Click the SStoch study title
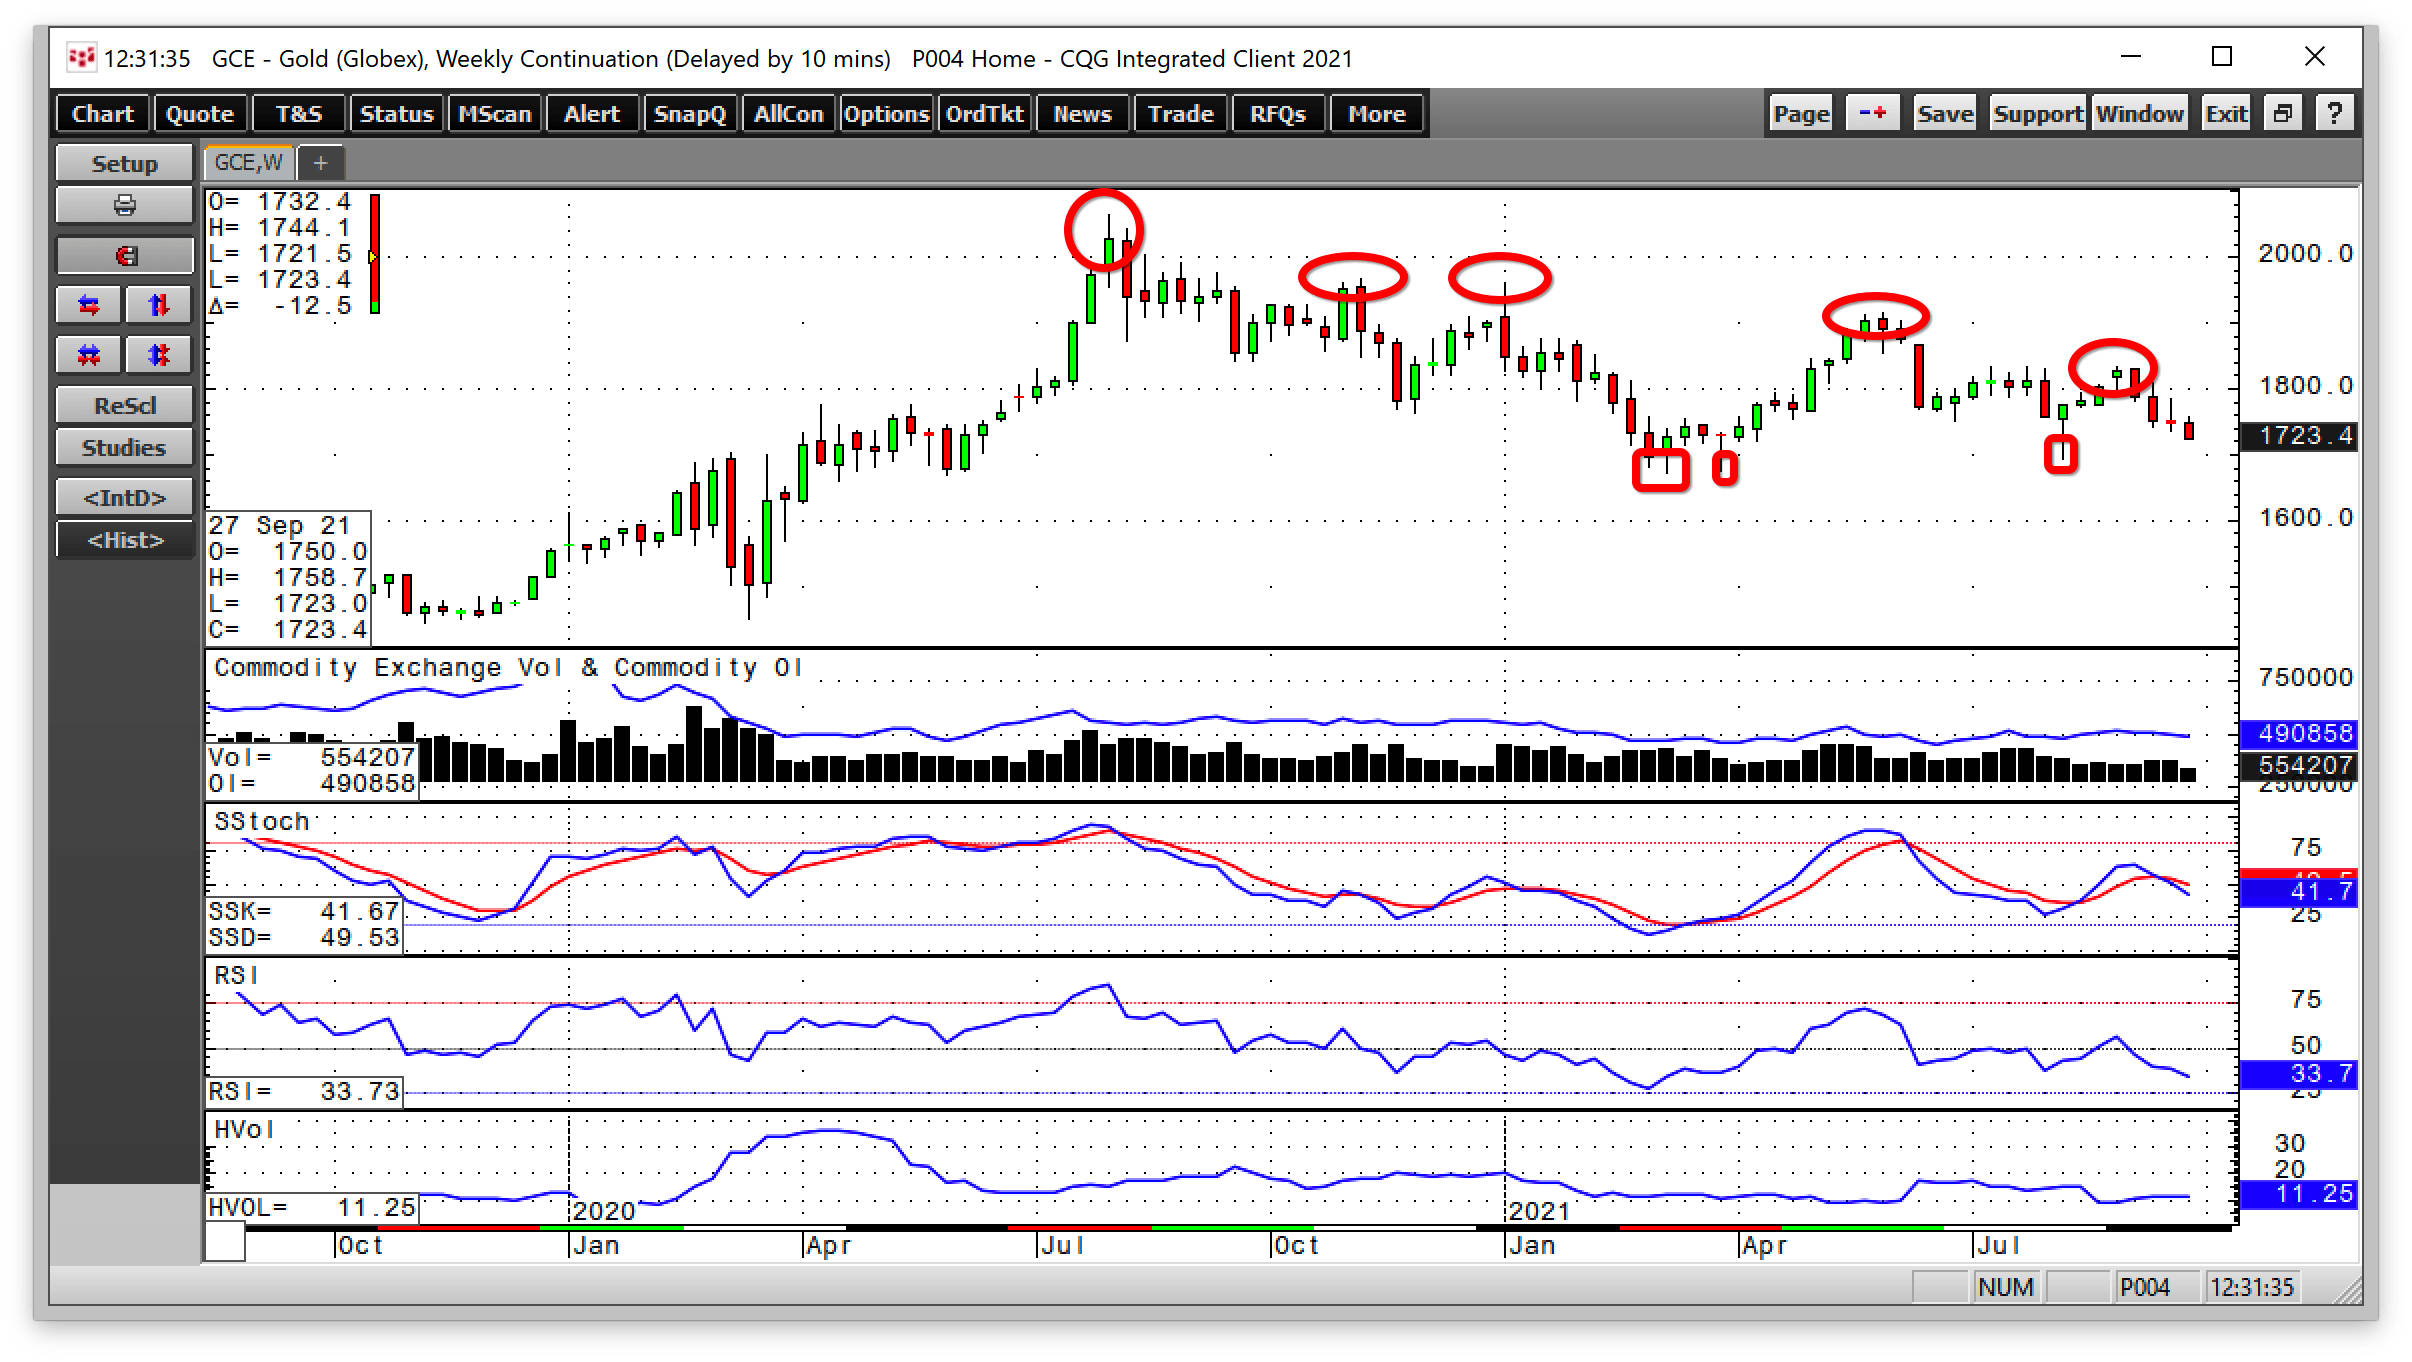 click(261, 821)
